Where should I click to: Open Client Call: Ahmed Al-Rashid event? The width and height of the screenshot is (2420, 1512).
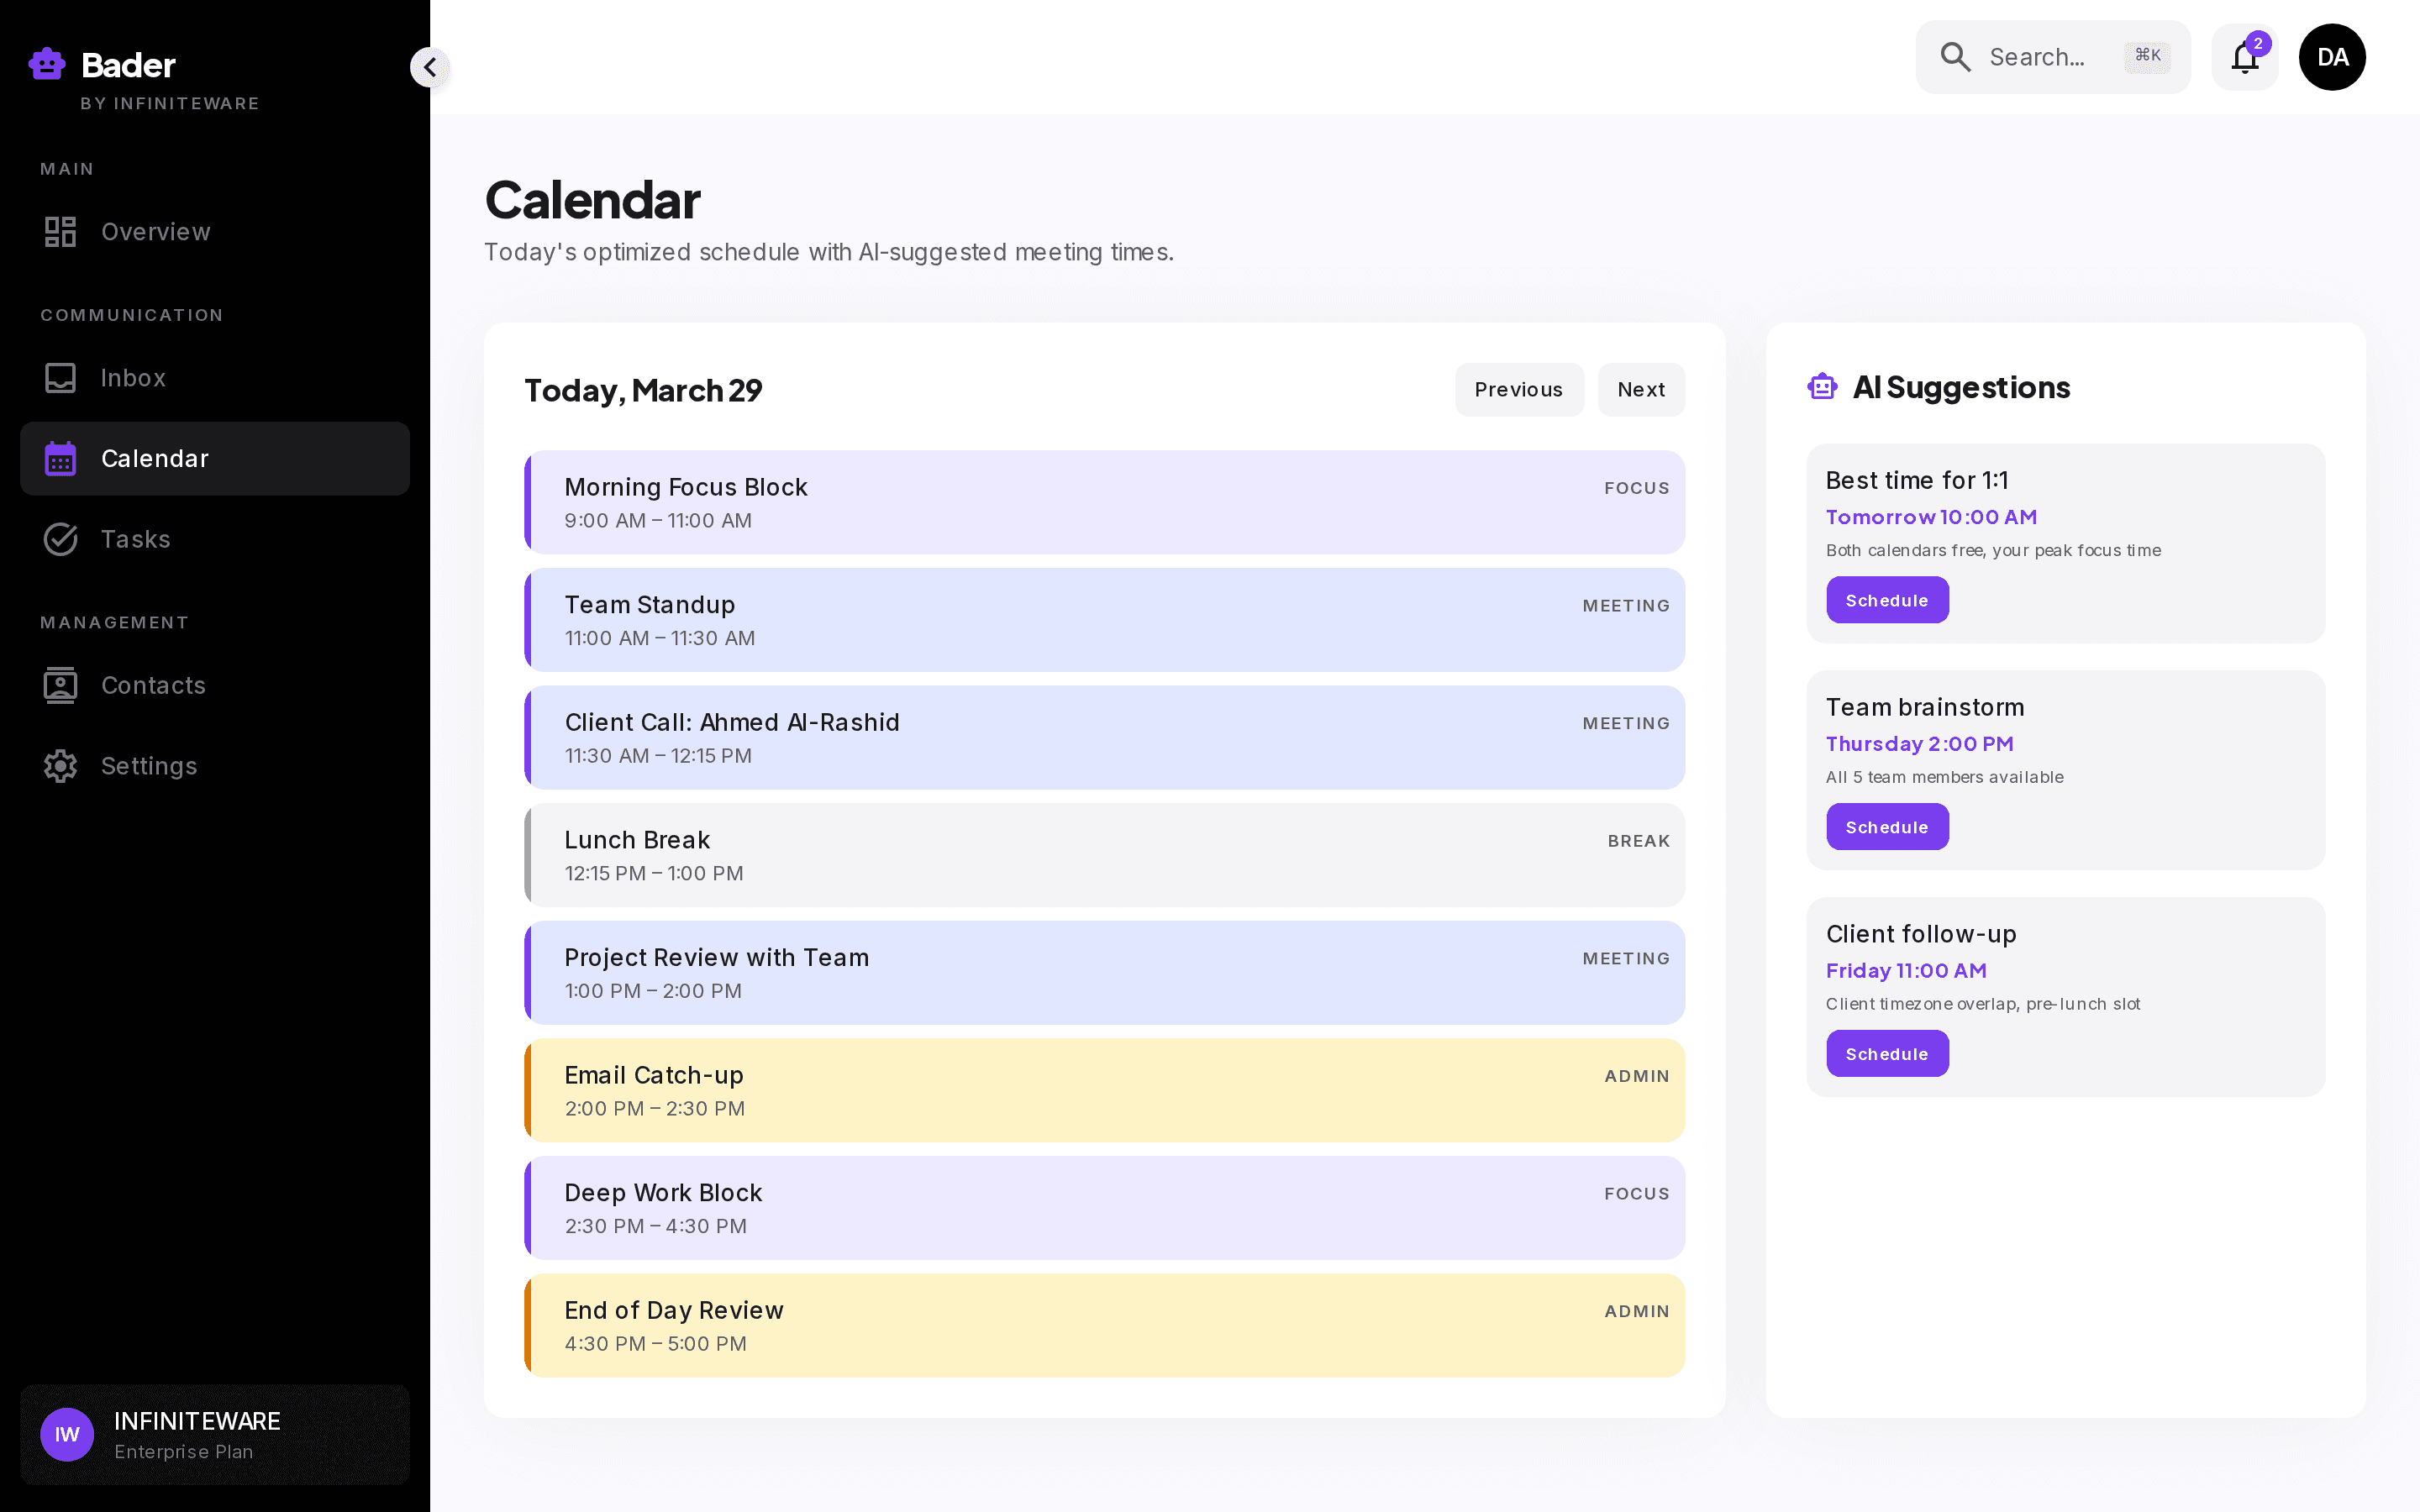pos(1104,738)
